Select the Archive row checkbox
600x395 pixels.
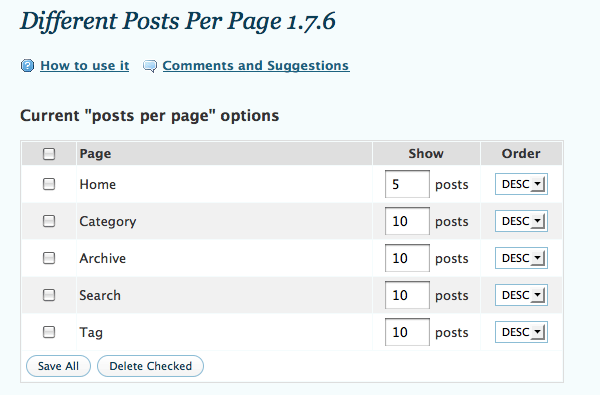tap(49, 258)
